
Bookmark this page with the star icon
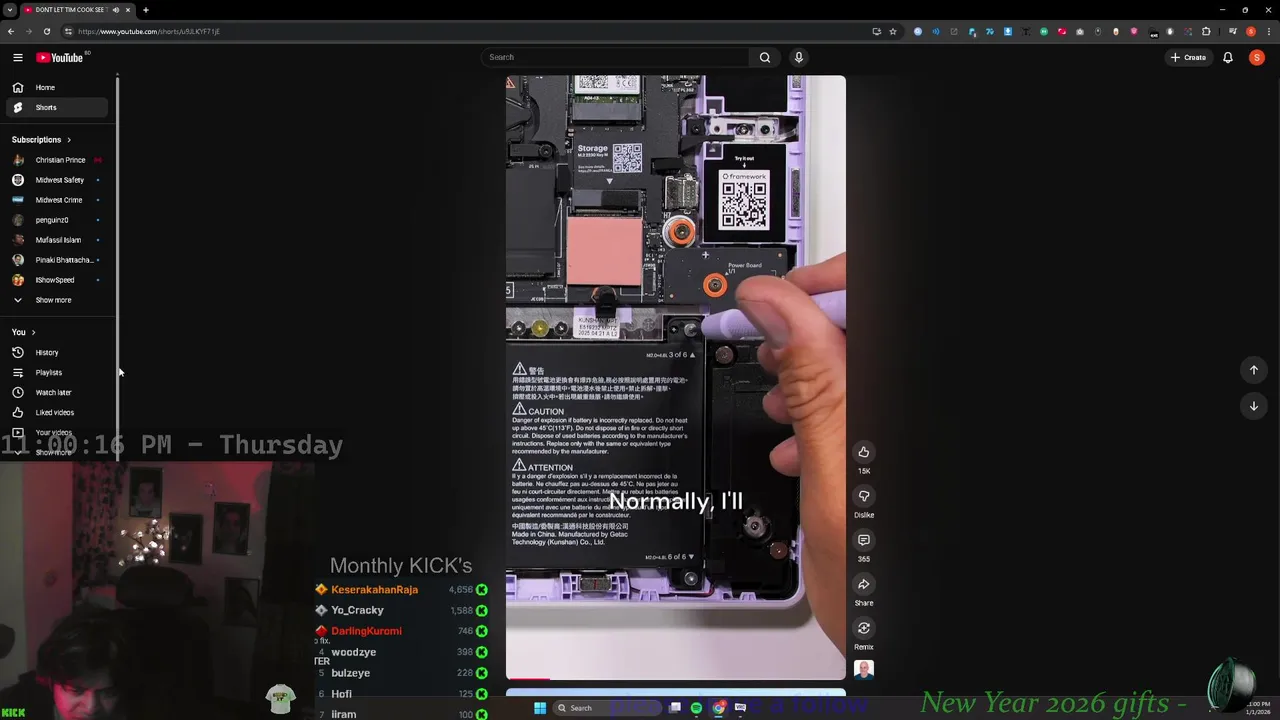(x=893, y=31)
